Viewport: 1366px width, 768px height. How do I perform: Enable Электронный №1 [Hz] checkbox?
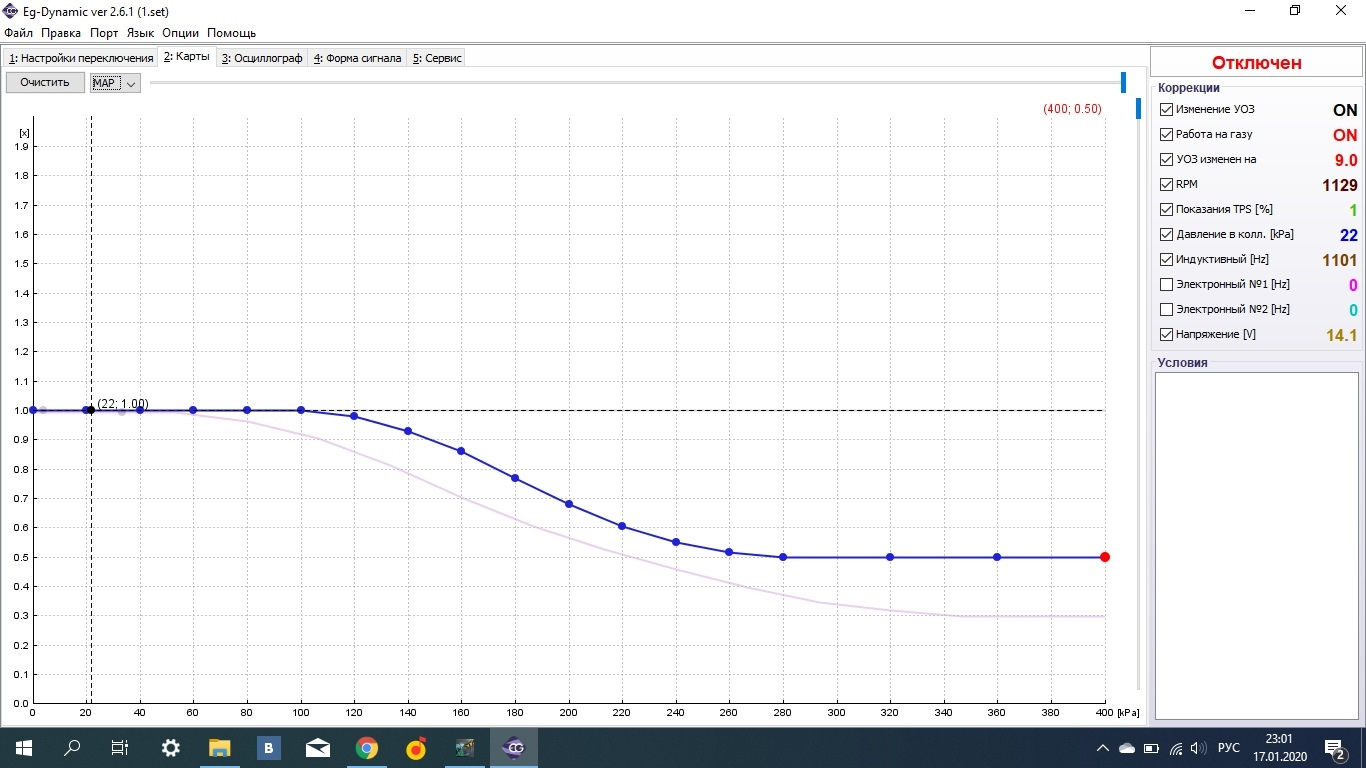tap(1166, 284)
